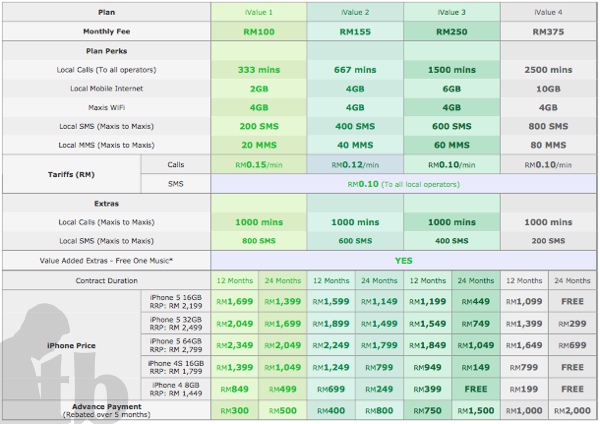
Task: Select the Contract Duration row label
Action: click(105, 281)
